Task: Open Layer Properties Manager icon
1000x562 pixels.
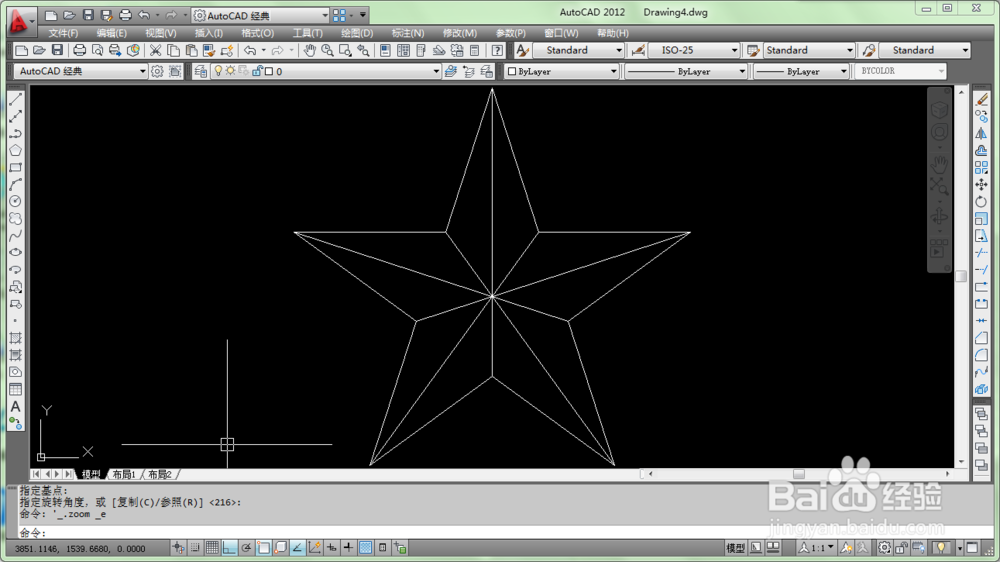Action: 200,71
